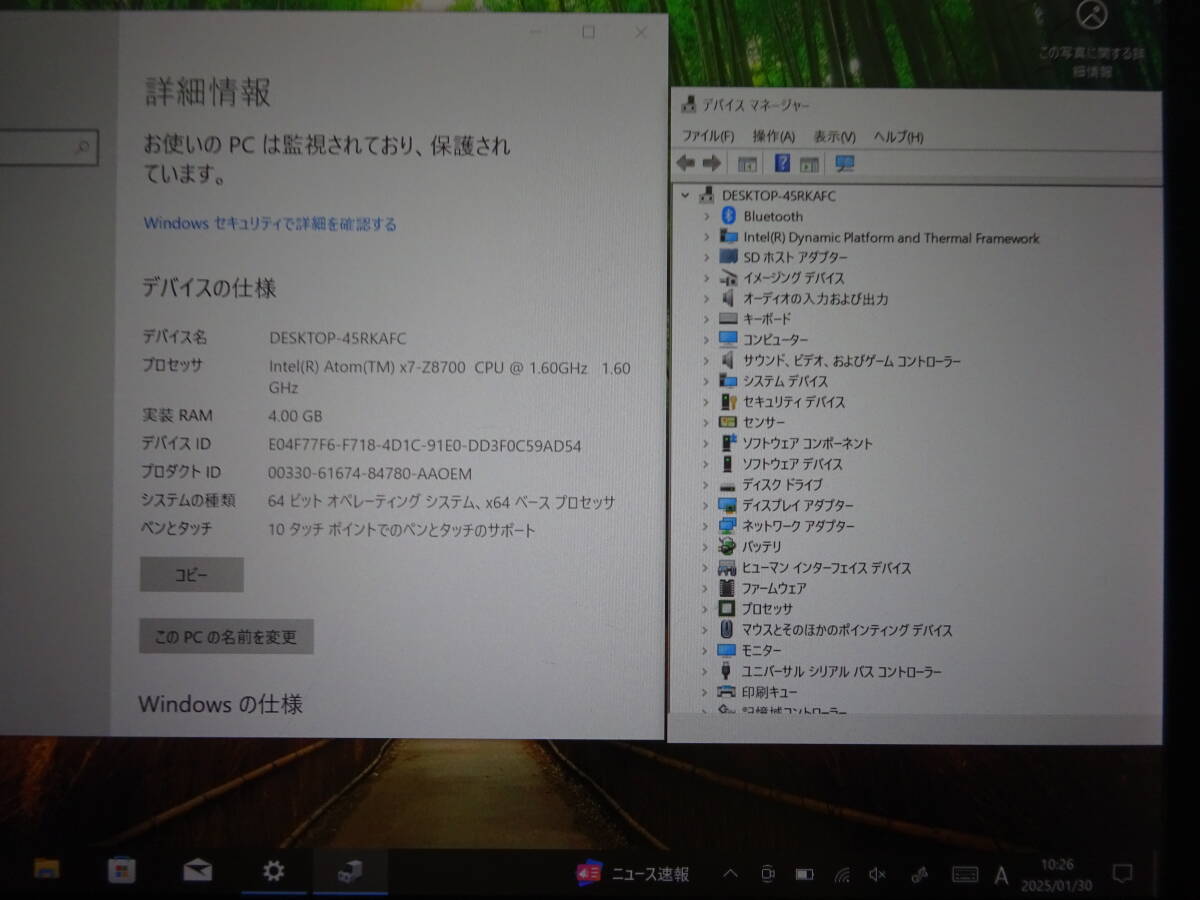
Task: Open the ヘルプ(H) menu
Action: pyautogui.click(x=898, y=136)
